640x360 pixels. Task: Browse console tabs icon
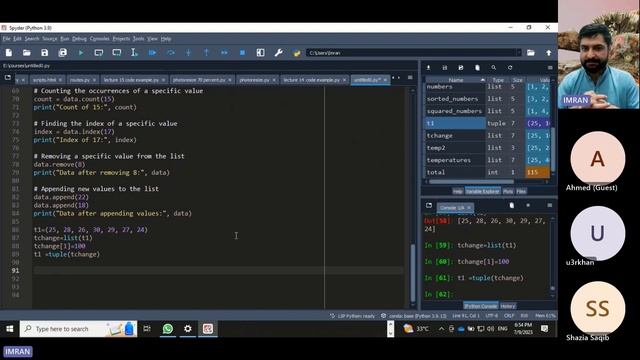click(429, 205)
